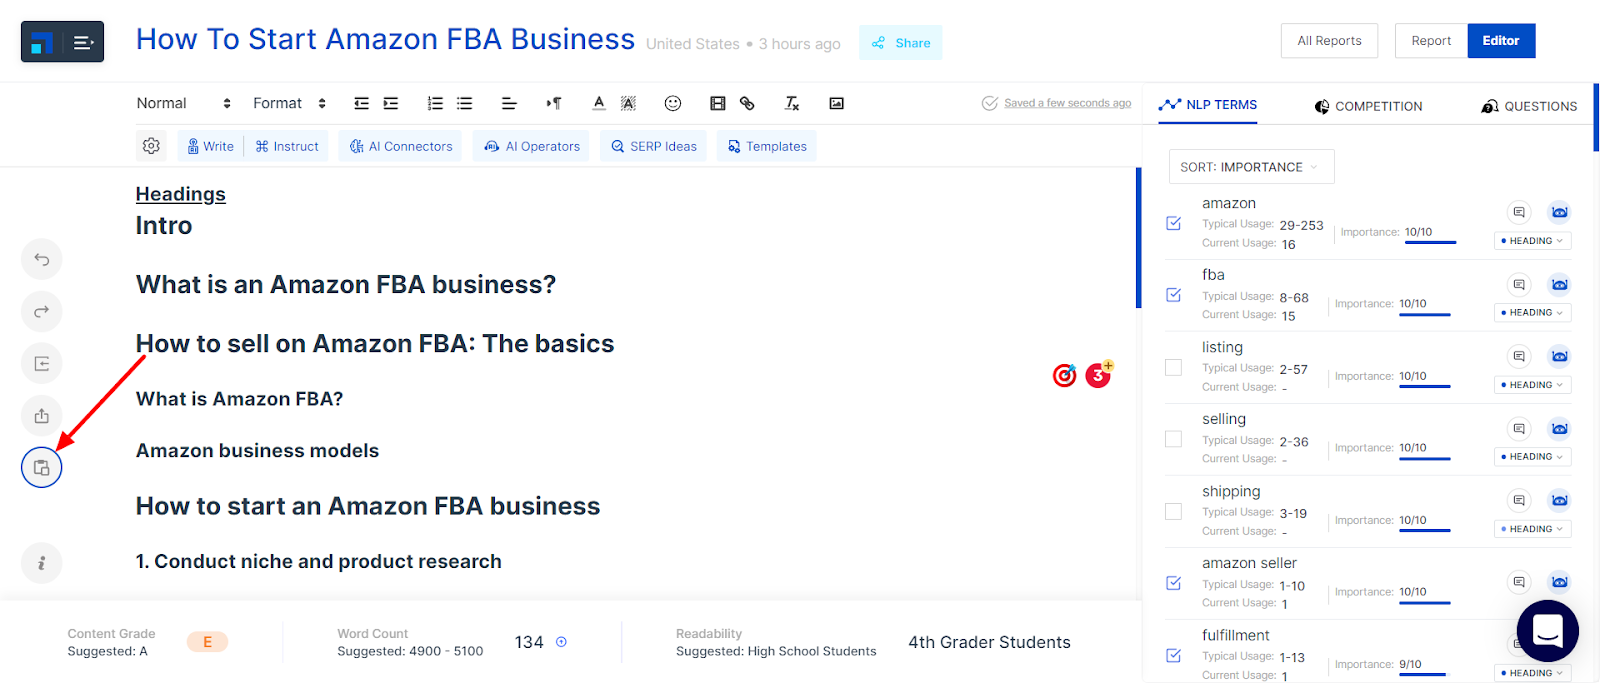Uncheck the fulfillment term checkbox
Screen dimensions: 1600x683
(1174, 655)
